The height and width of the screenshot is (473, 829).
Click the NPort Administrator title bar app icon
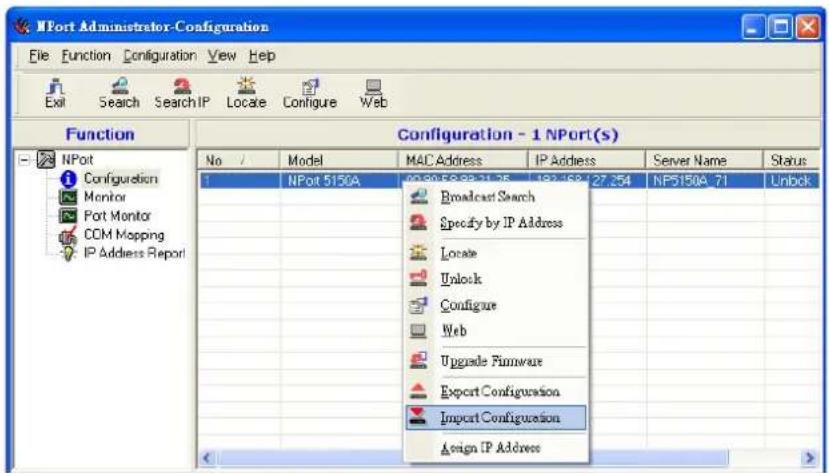point(22,26)
